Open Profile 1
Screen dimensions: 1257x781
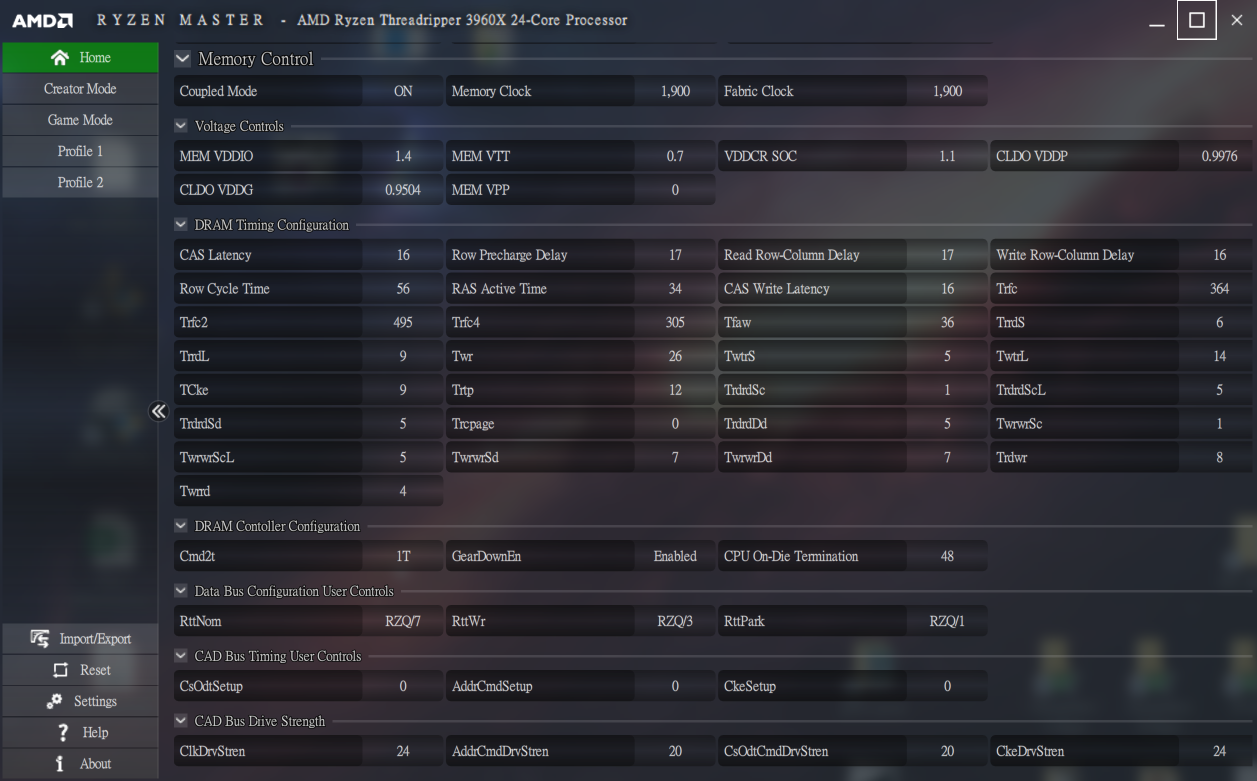point(80,151)
